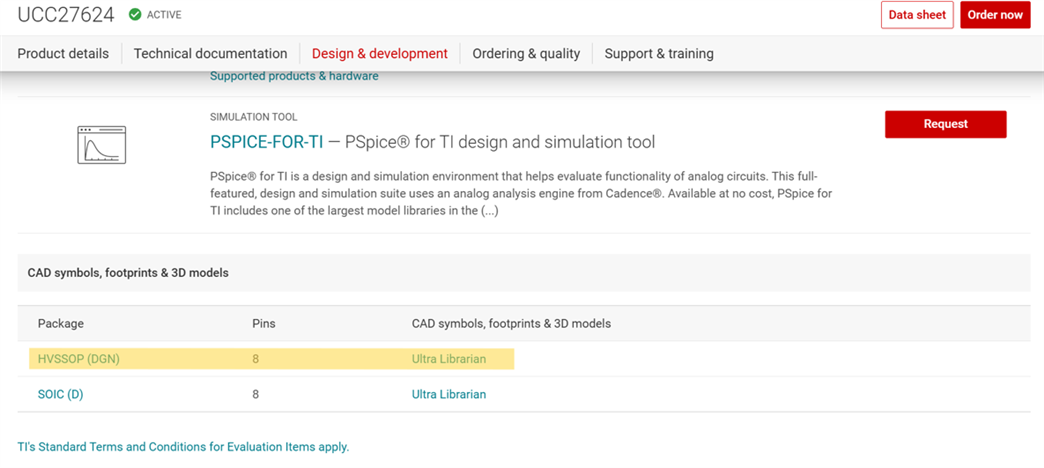Open the HVSSOP (DGN) package link

coord(79,359)
